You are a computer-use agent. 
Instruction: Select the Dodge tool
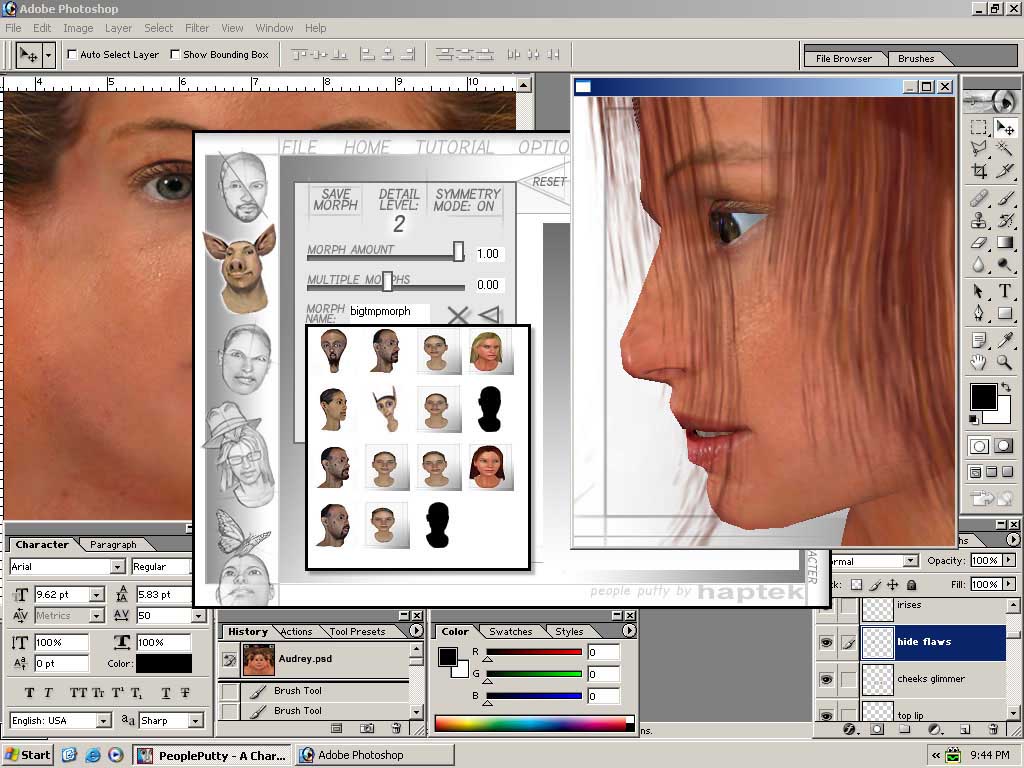1005,264
